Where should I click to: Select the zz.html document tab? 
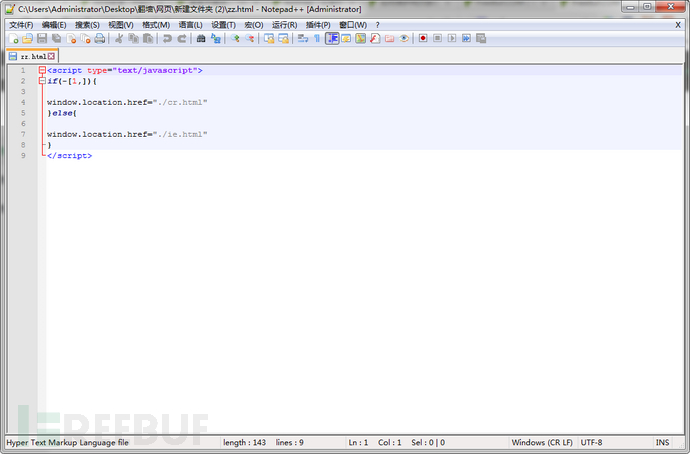[33, 56]
